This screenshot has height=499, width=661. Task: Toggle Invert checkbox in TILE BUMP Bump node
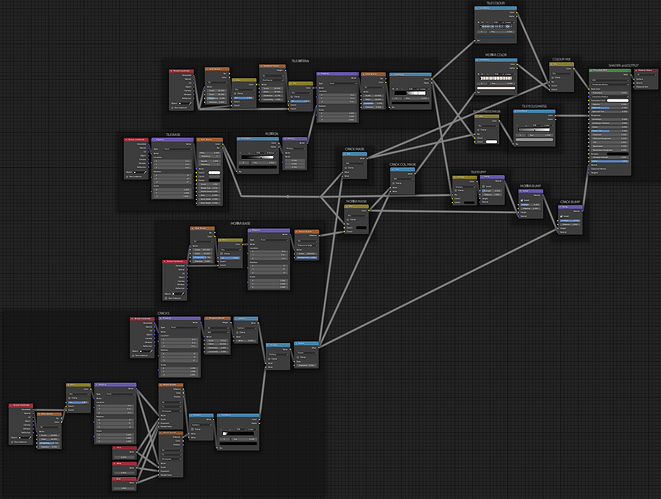[x=484, y=186]
